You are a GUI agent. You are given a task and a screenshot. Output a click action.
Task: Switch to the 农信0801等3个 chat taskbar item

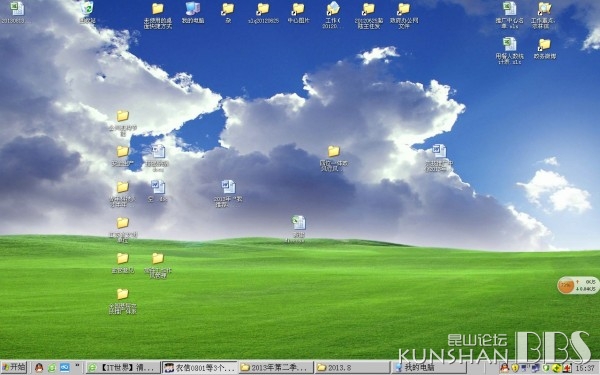point(199,368)
